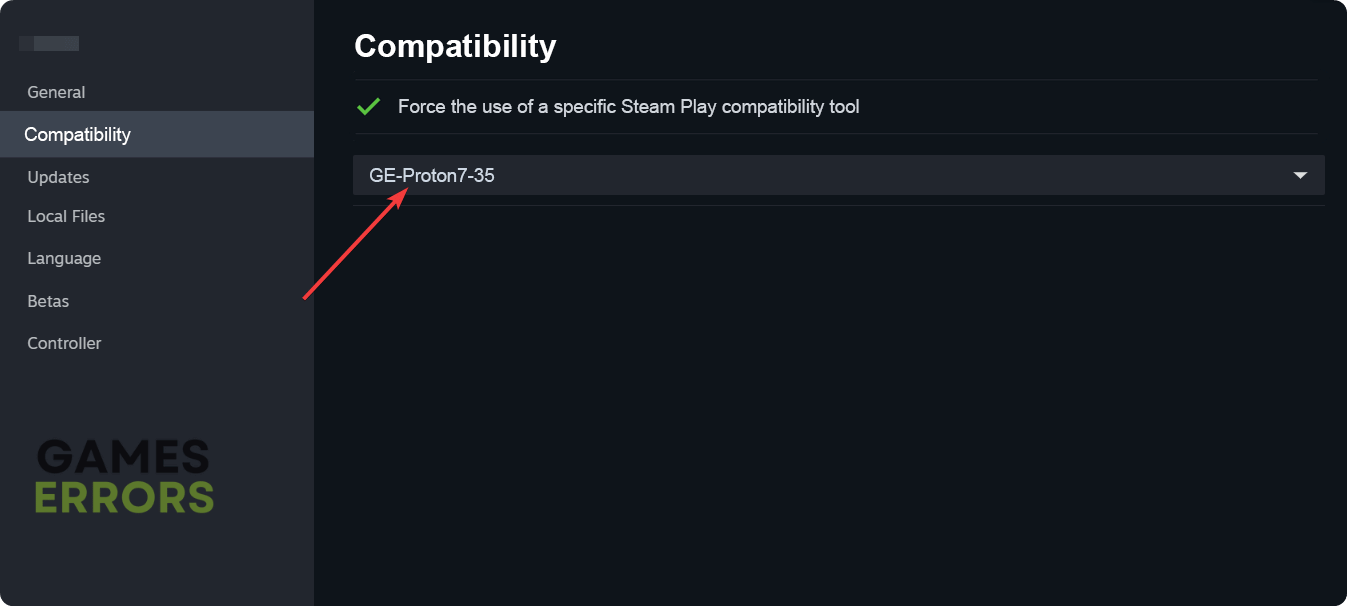Viewport: 1347px width, 606px height.
Task: Open the General settings section
Action: 56,92
